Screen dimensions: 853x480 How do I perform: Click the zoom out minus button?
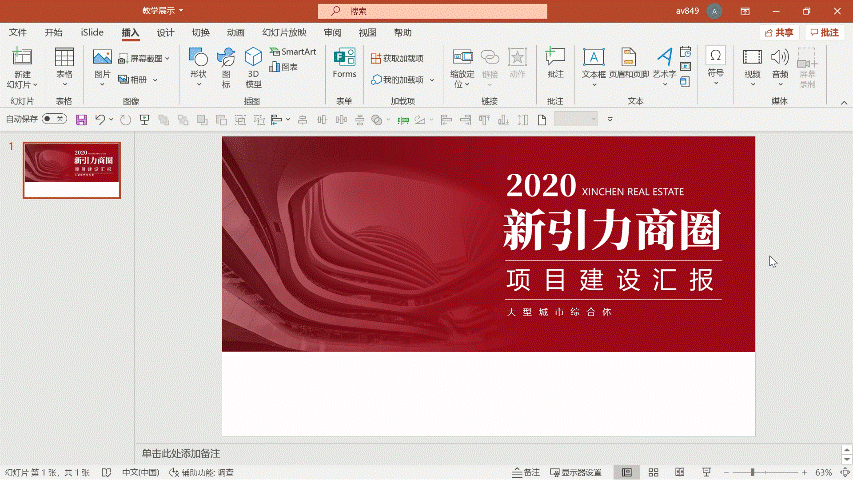726,472
